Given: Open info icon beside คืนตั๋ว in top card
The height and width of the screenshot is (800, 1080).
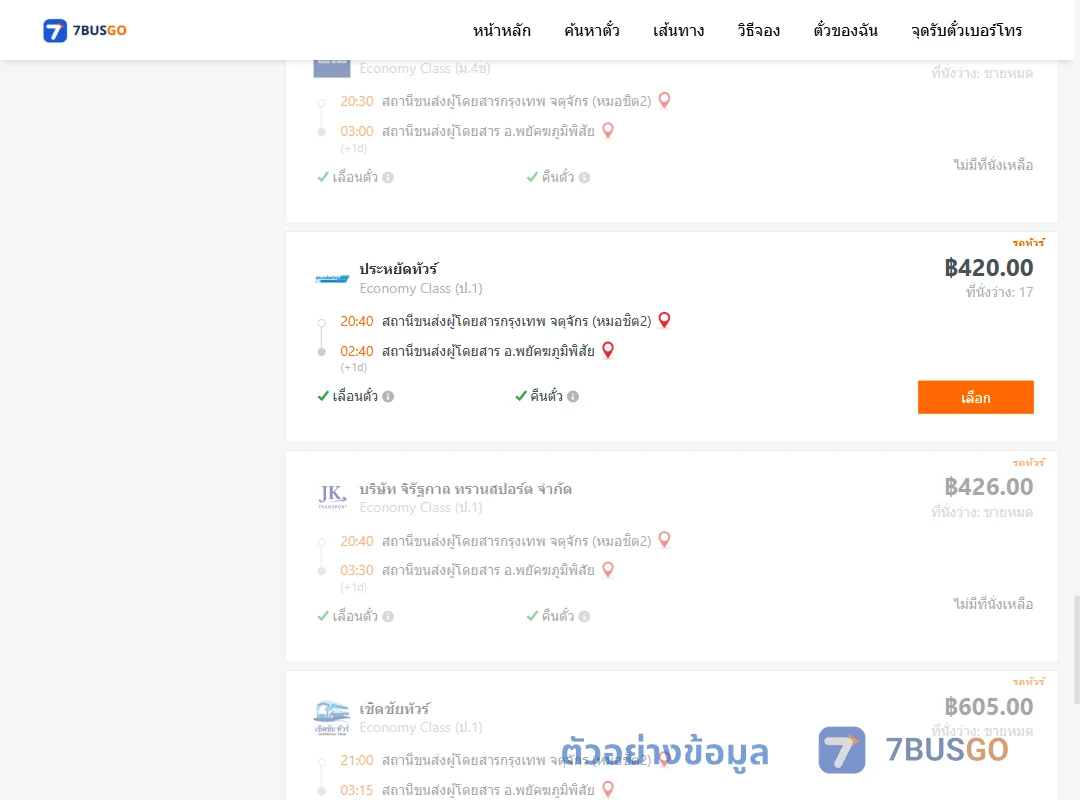Looking at the screenshot, I should tap(585, 177).
